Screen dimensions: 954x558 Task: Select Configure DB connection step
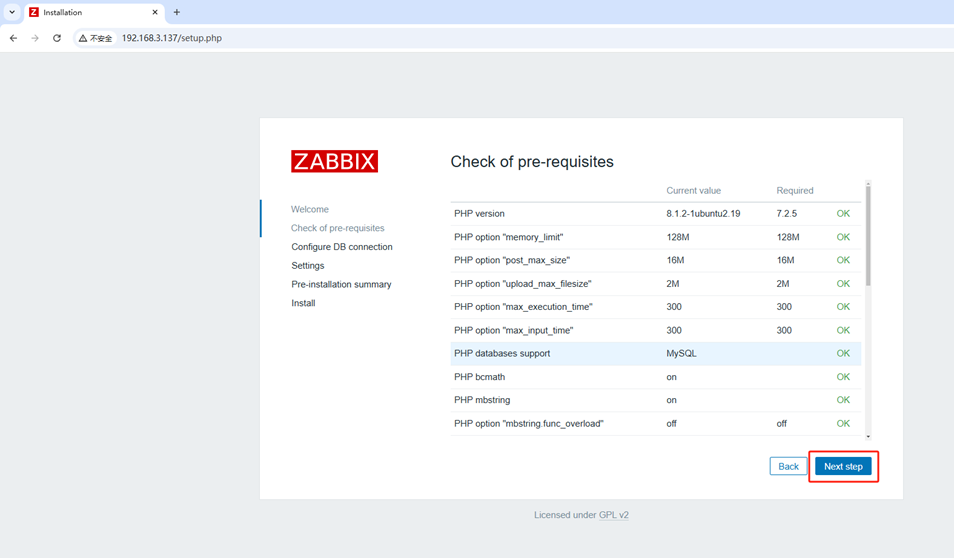342,246
